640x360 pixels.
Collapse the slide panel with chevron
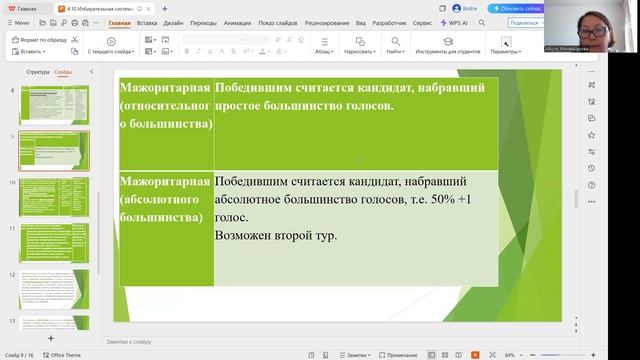coord(91,71)
